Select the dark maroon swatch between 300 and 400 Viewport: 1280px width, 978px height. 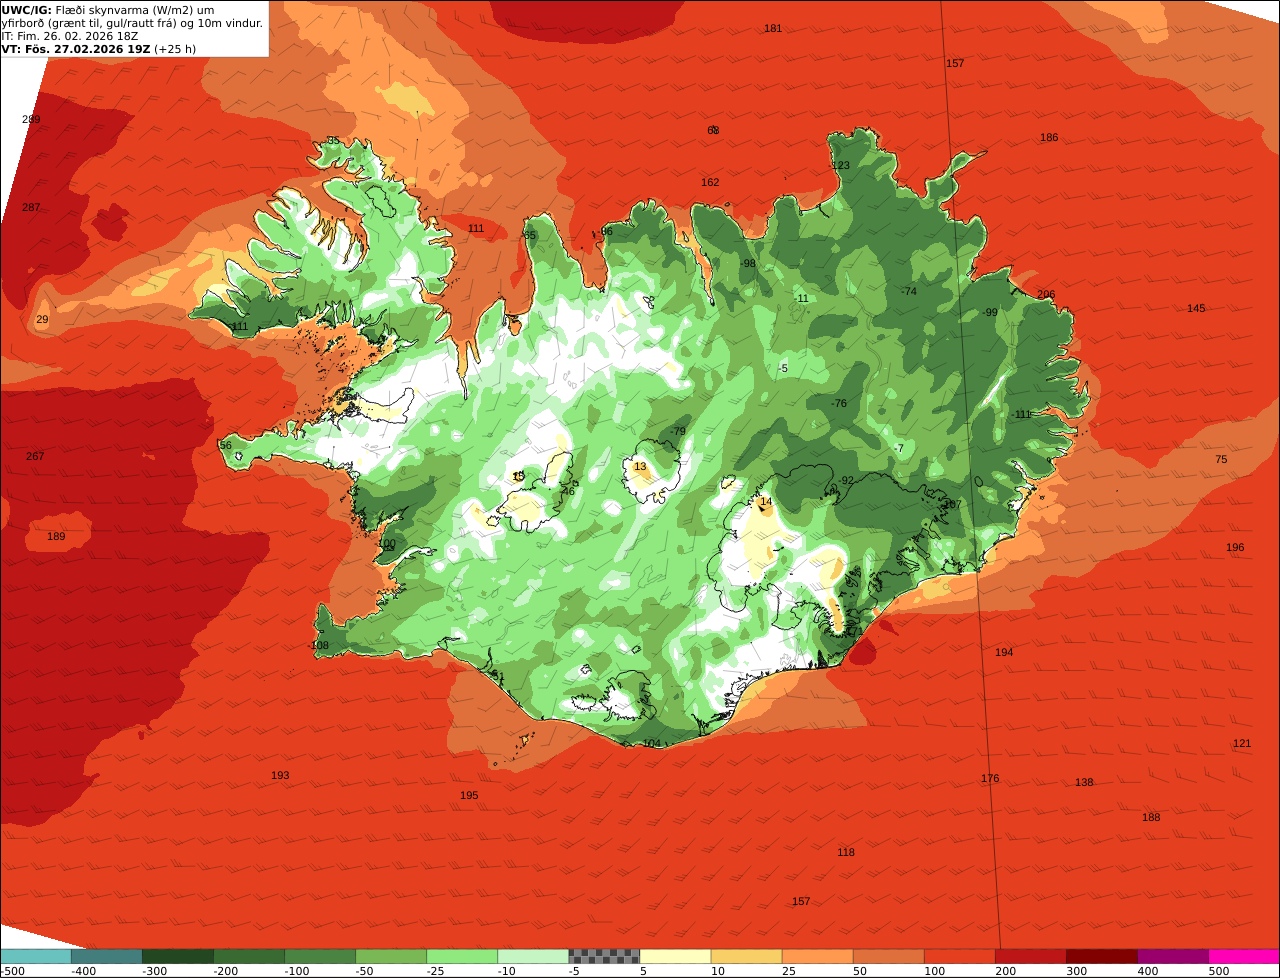1102,956
